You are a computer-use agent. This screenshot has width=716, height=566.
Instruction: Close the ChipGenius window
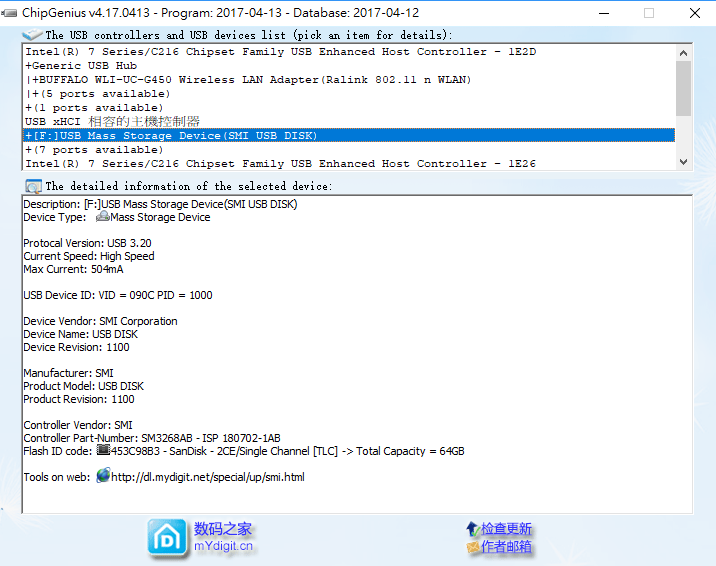click(x=695, y=13)
